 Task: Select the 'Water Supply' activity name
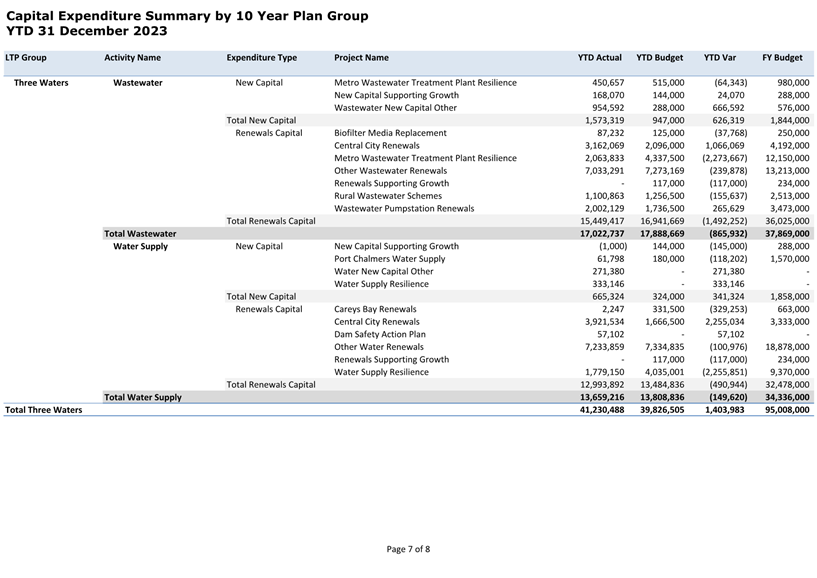click(x=140, y=247)
